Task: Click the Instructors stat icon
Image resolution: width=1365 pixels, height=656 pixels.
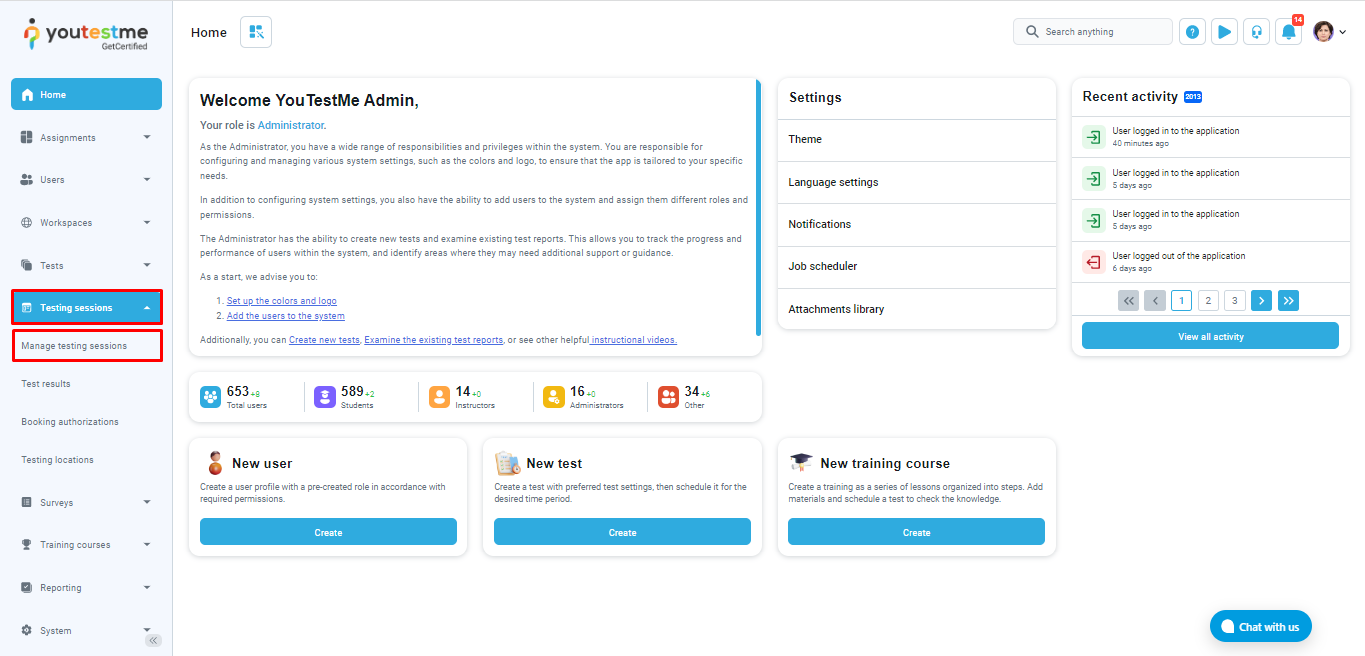Action: tap(439, 397)
